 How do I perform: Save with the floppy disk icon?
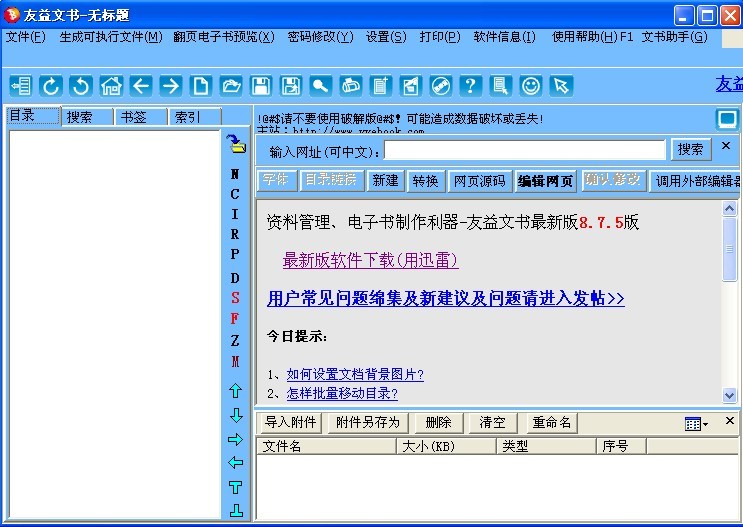tap(261, 86)
